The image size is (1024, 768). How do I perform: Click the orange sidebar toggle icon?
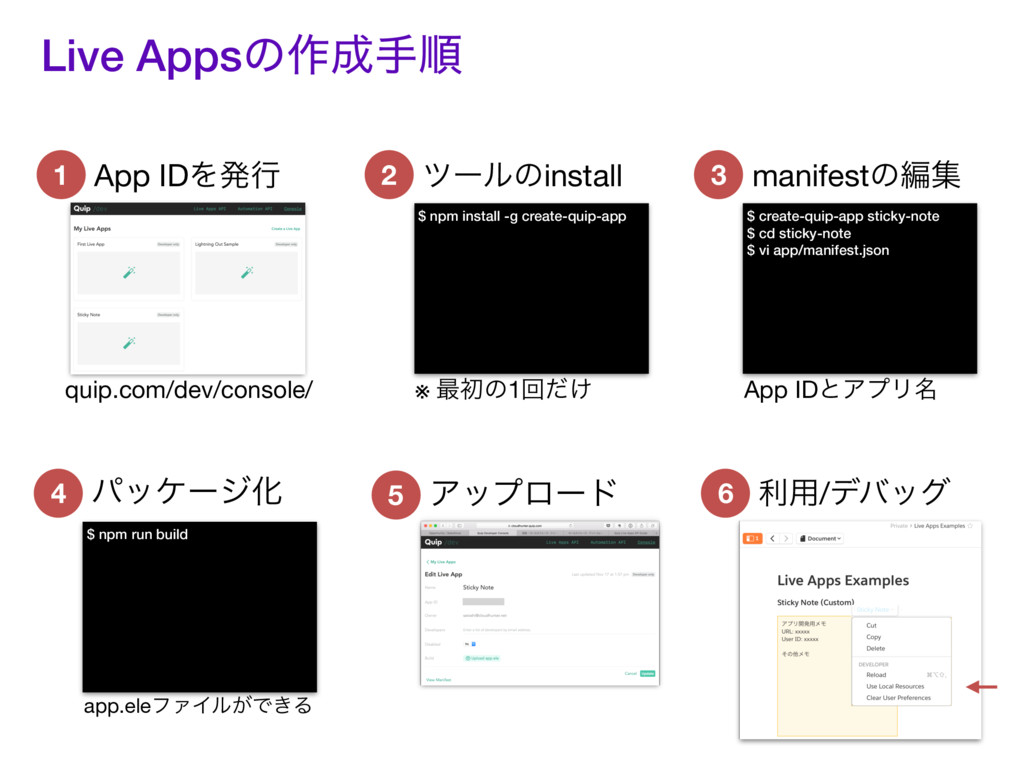pos(752,539)
